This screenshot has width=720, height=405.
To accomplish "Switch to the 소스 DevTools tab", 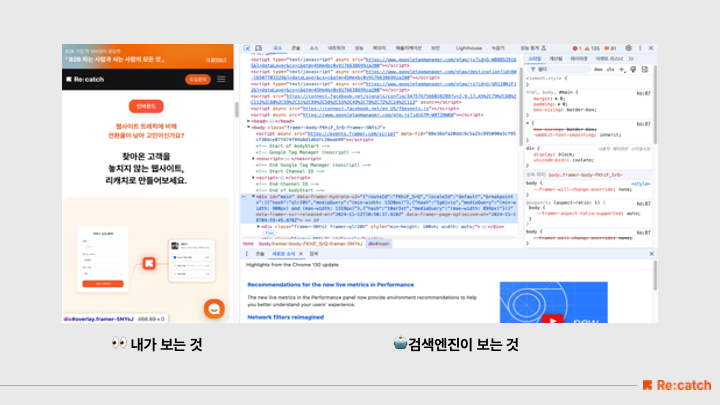I will (x=314, y=48).
